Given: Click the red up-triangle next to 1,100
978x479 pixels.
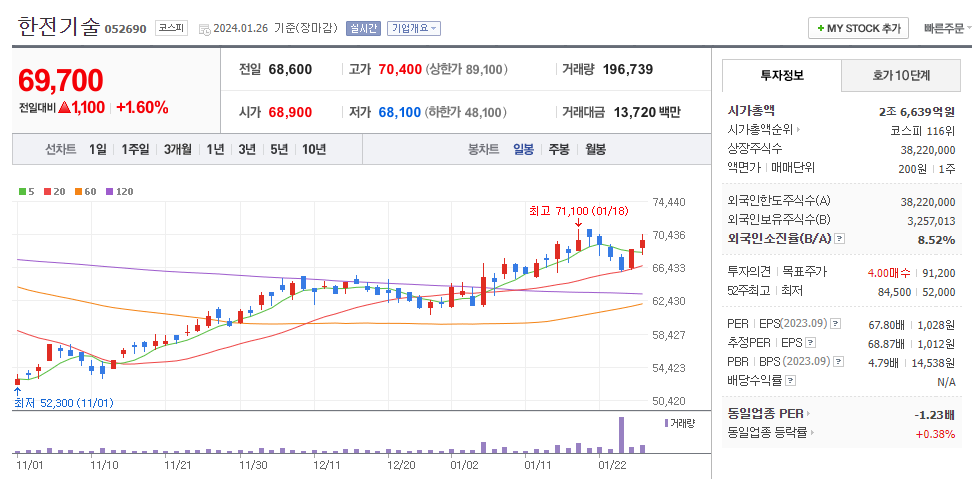Looking at the screenshot, I should point(64,107).
